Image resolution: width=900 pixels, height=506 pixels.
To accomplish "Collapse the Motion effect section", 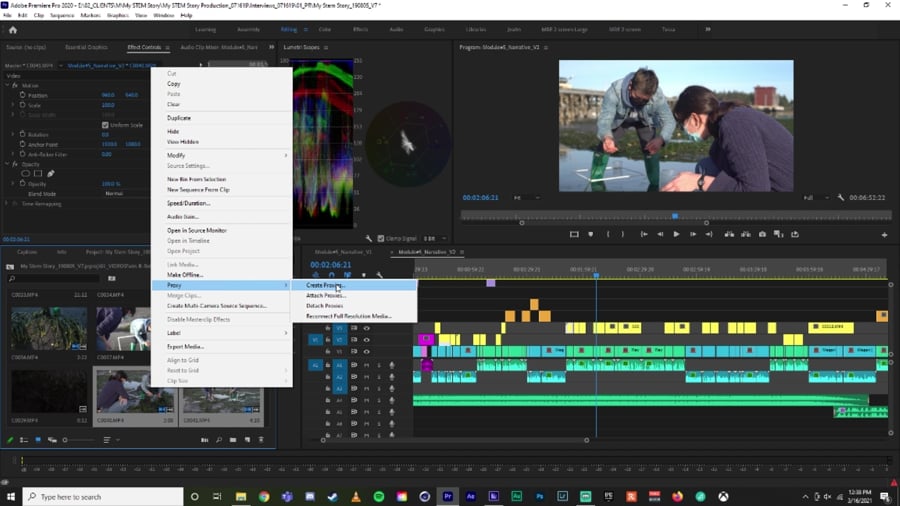I will point(7,85).
